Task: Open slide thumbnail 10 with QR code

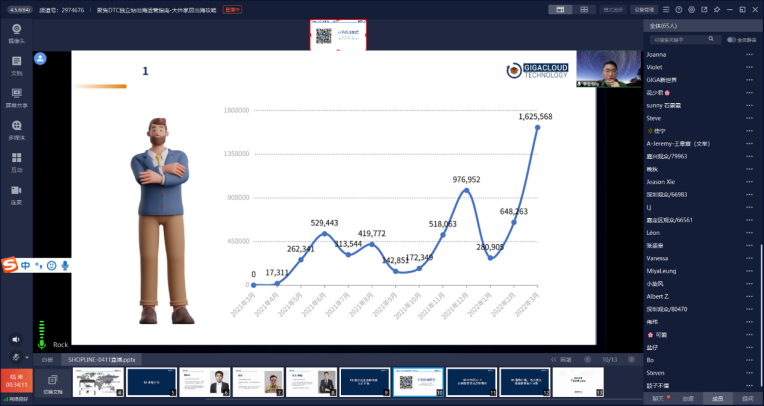Action: pos(418,382)
